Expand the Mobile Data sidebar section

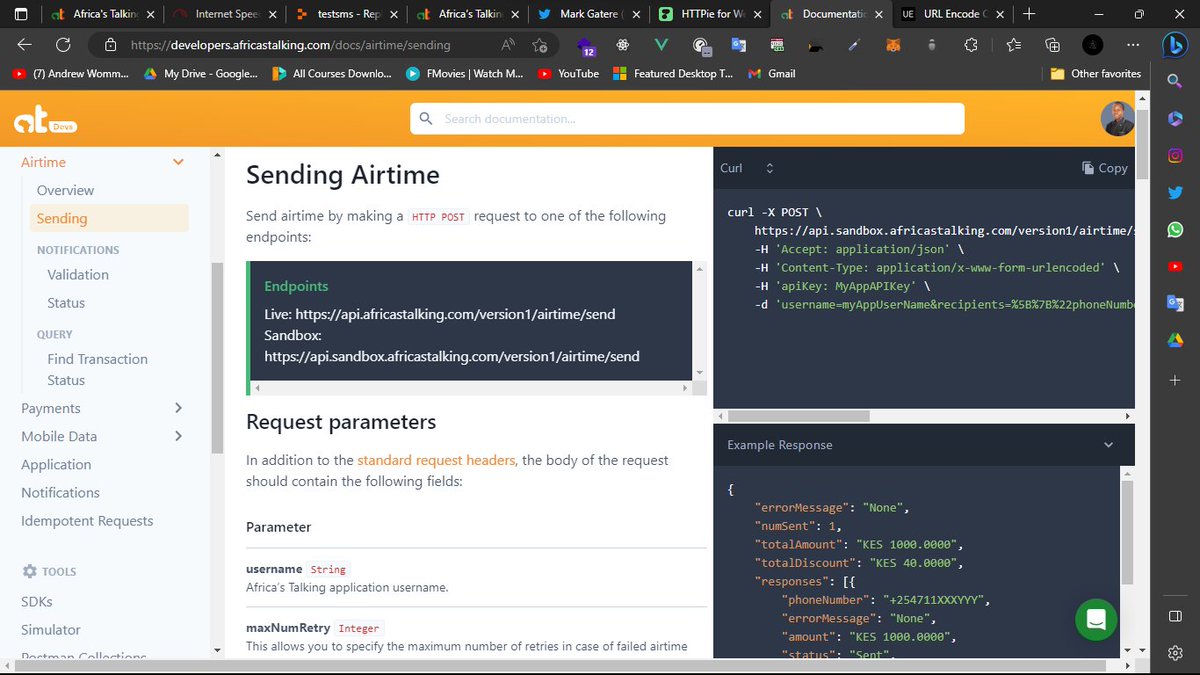tap(179, 436)
